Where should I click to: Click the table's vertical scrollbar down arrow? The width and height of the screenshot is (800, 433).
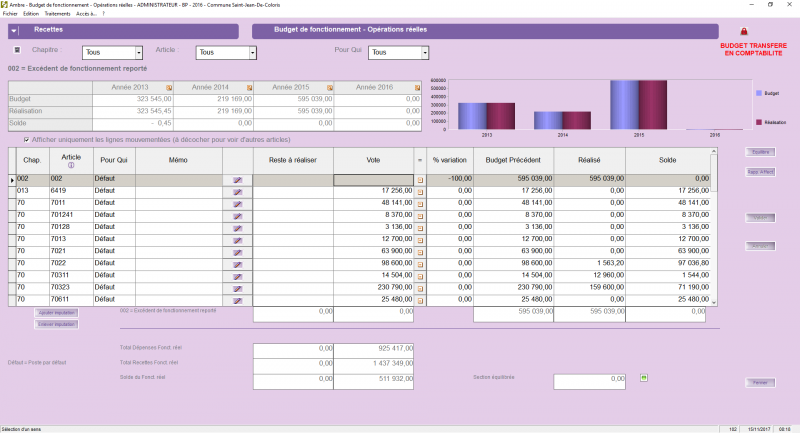(x=714, y=302)
